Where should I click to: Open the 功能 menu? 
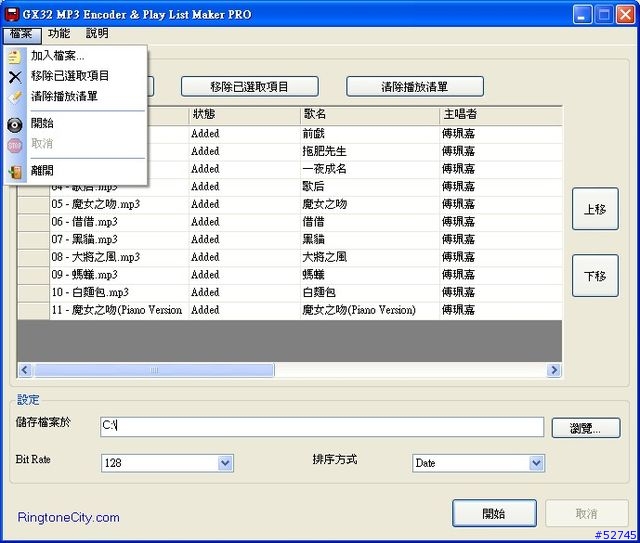pos(59,33)
